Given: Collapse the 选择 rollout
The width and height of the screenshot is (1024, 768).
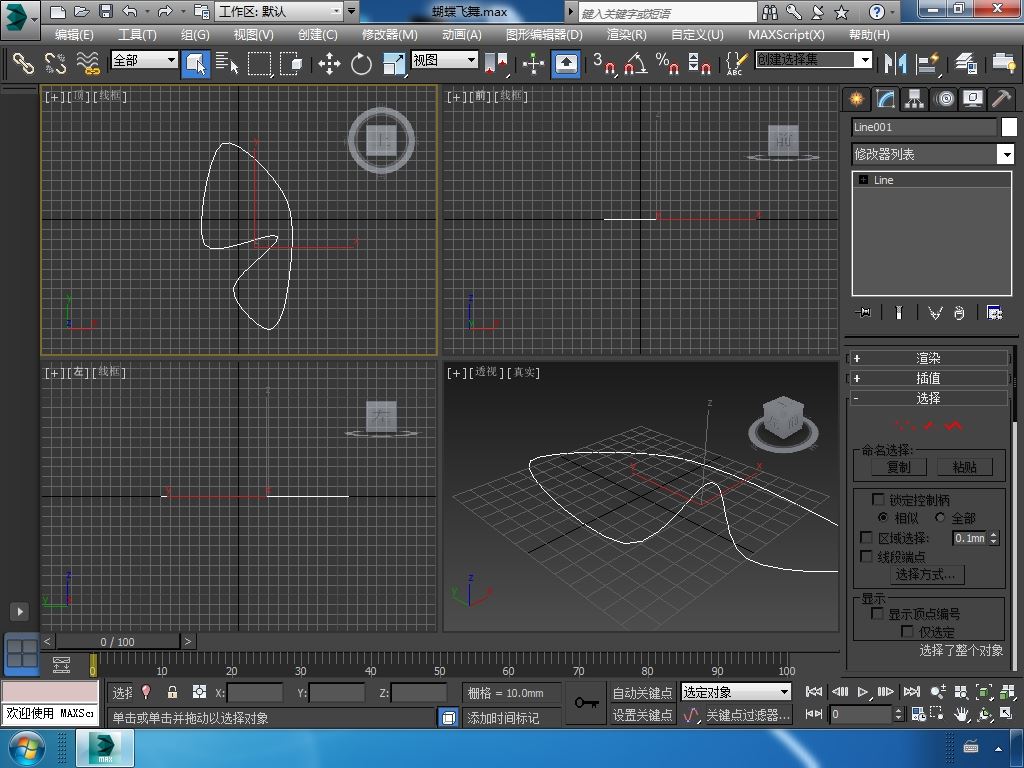Looking at the screenshot, I should coord(929,398).
